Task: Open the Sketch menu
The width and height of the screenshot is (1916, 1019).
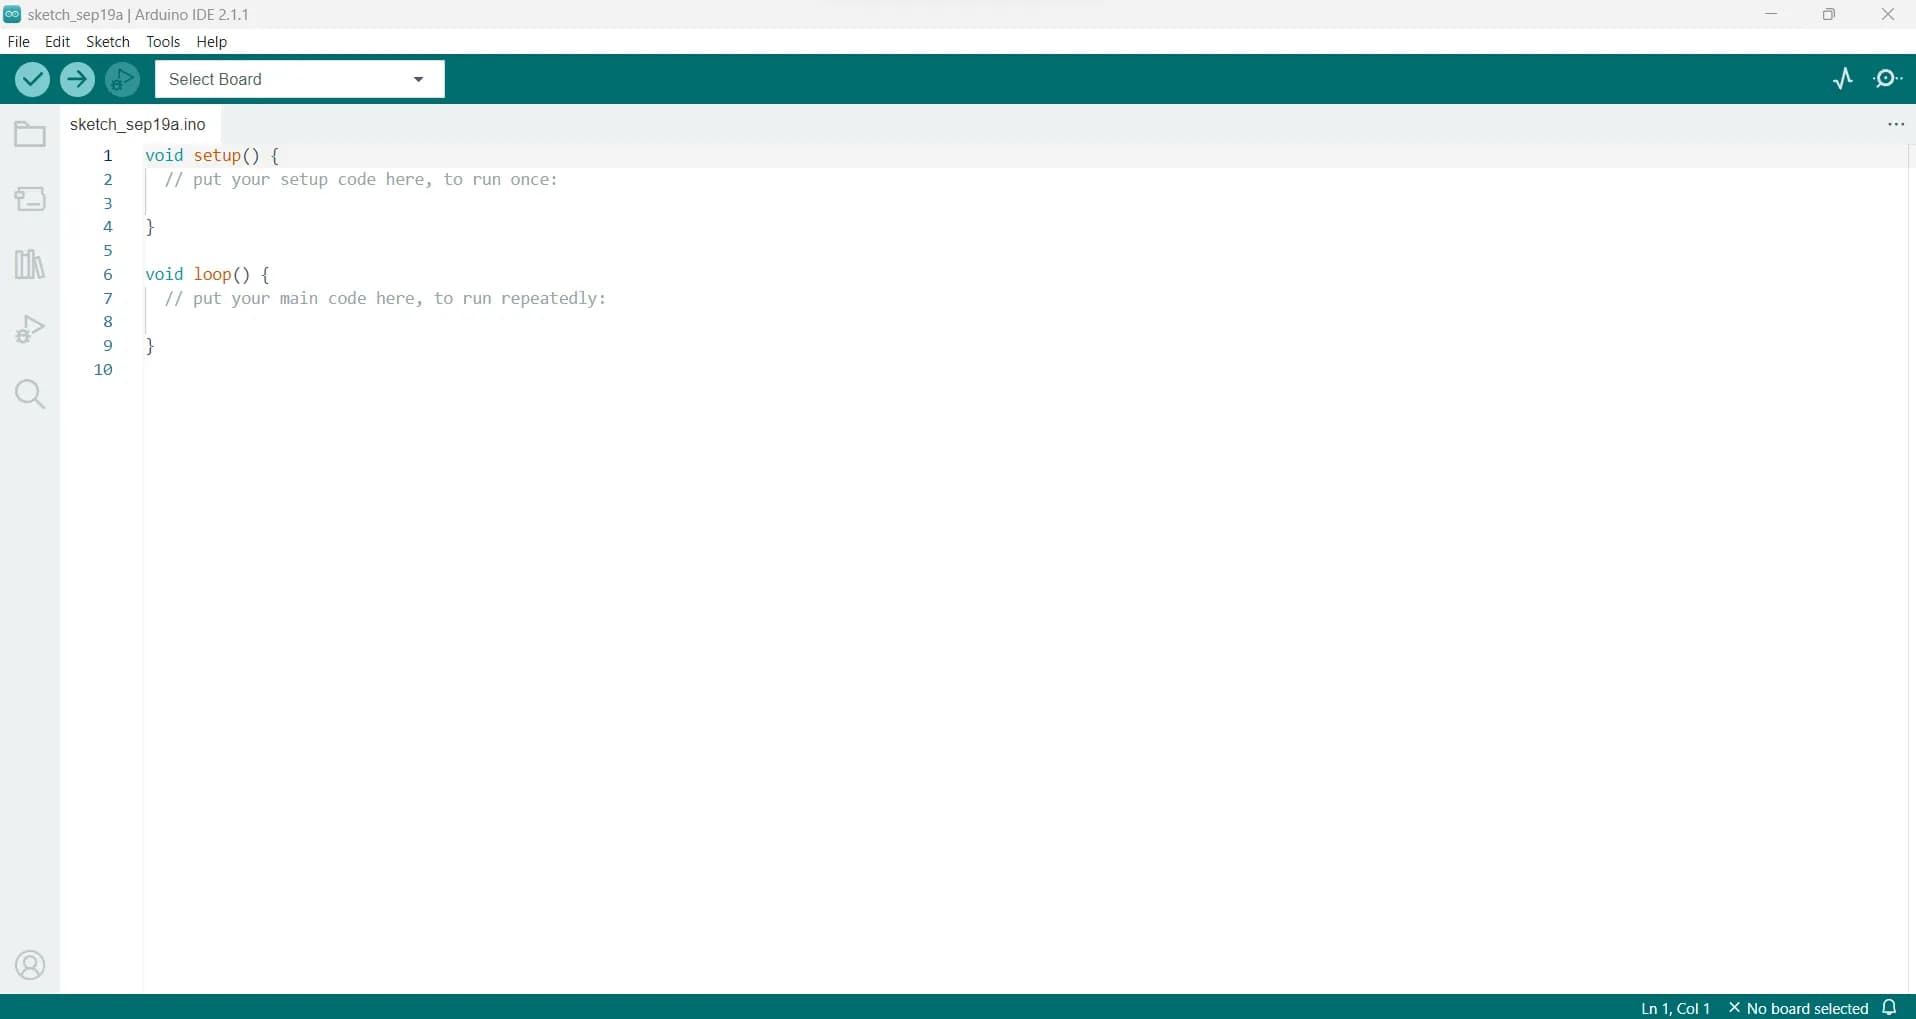Action: [108, 42]
